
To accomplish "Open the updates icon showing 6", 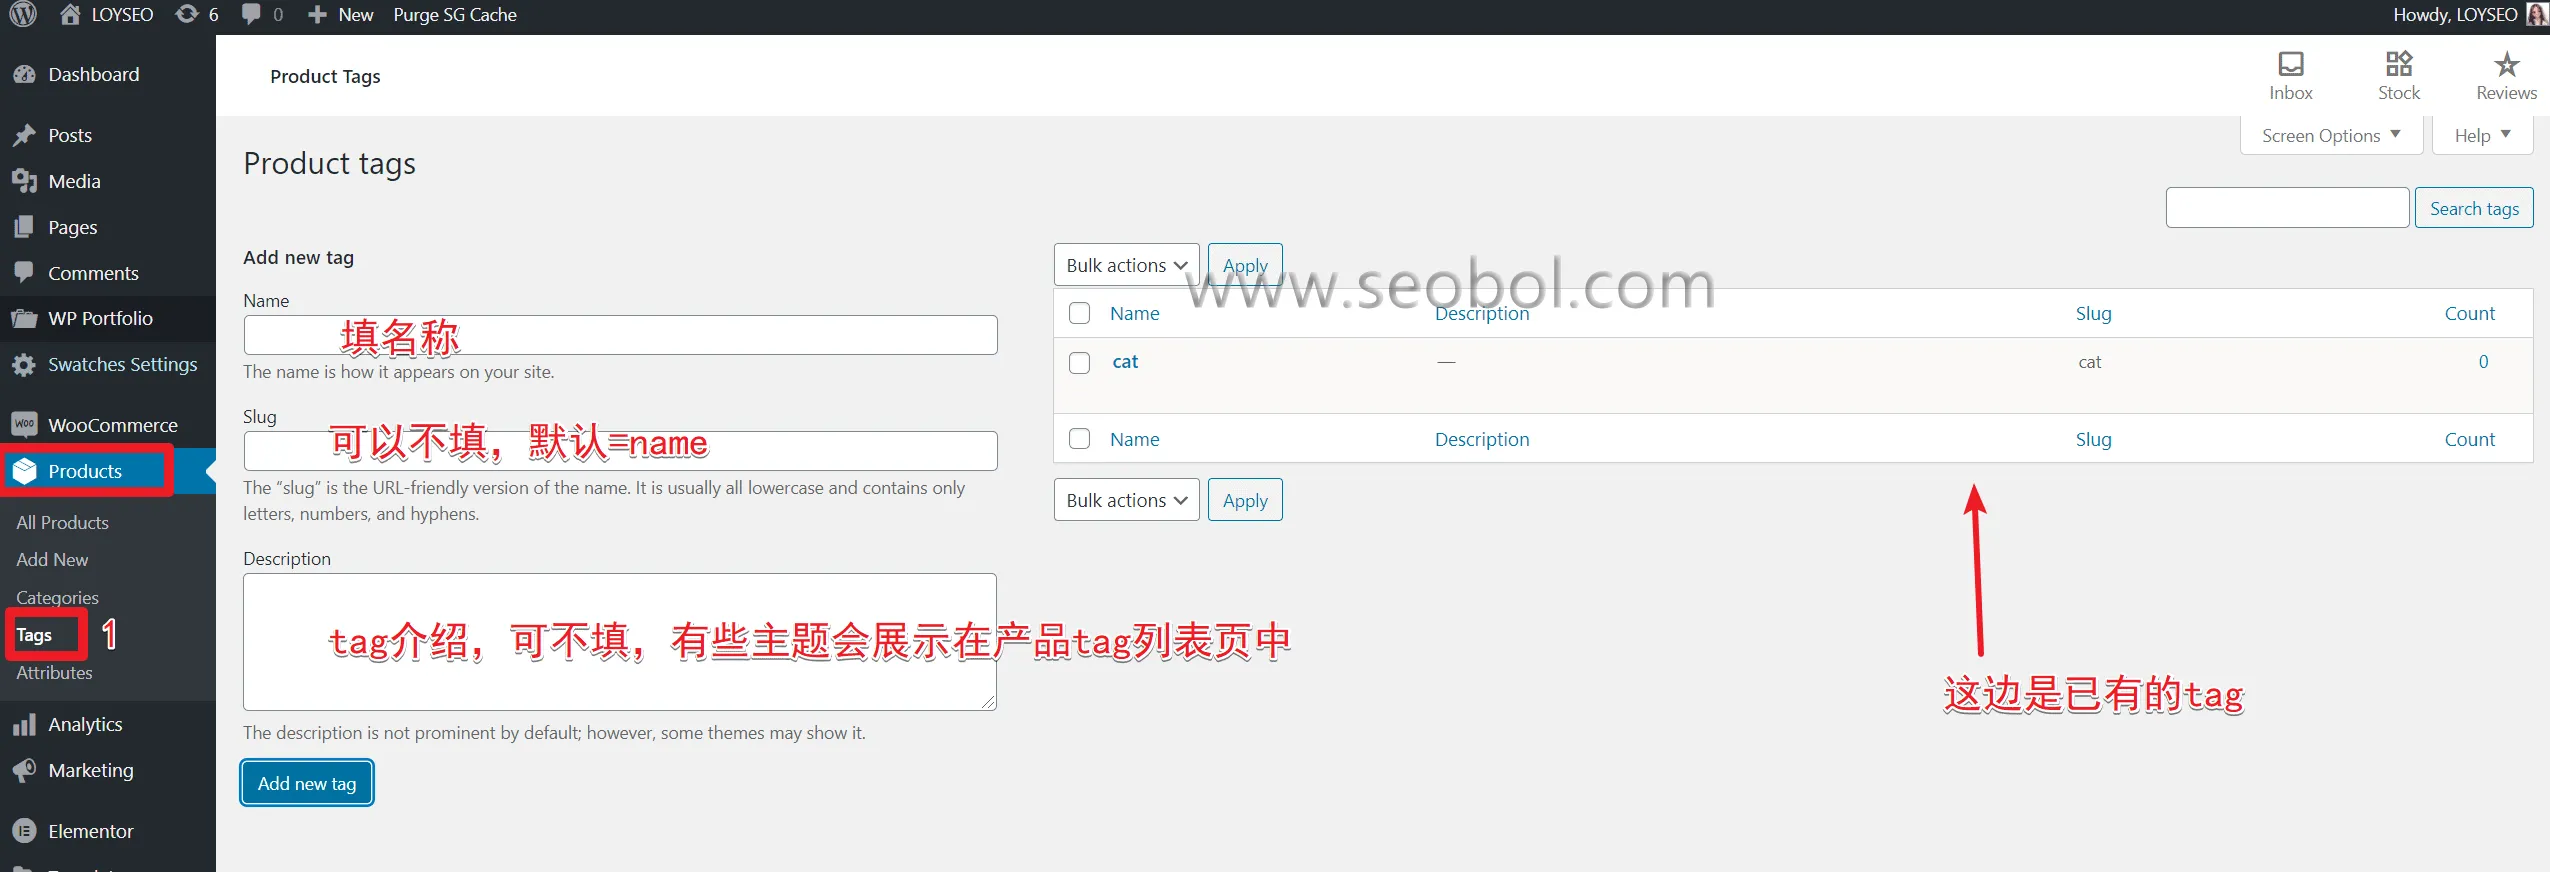I will pyautogui.click(x=187, y=14).
